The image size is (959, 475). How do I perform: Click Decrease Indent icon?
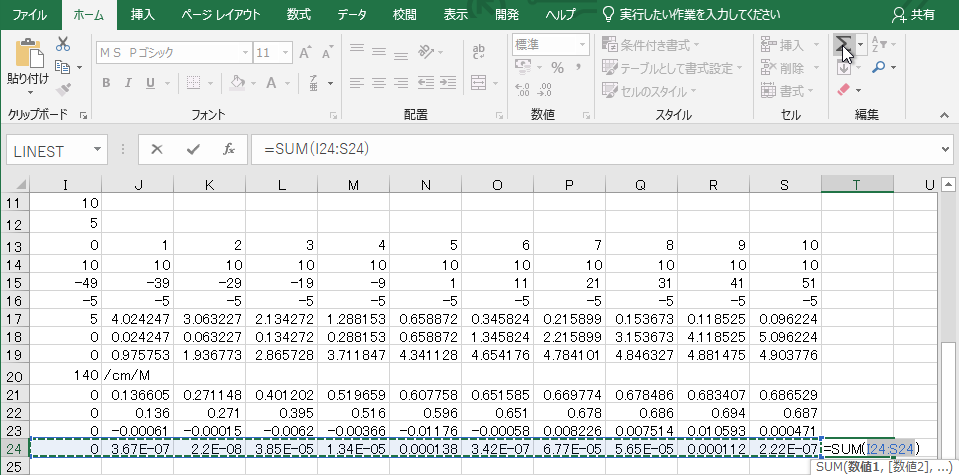[x=426, y=83]
